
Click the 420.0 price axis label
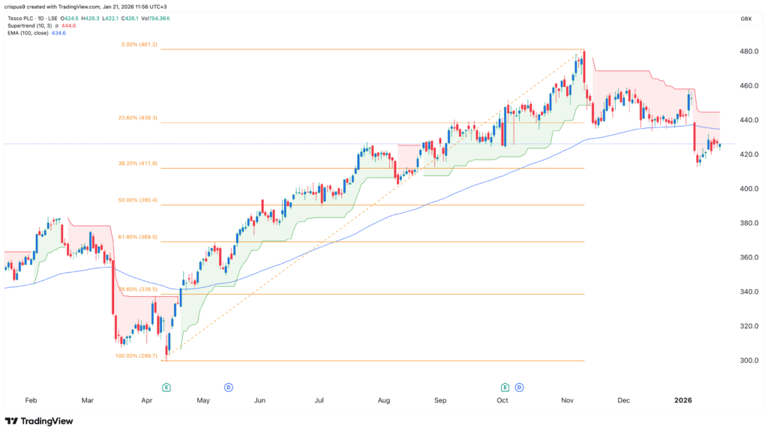point(749,154)
